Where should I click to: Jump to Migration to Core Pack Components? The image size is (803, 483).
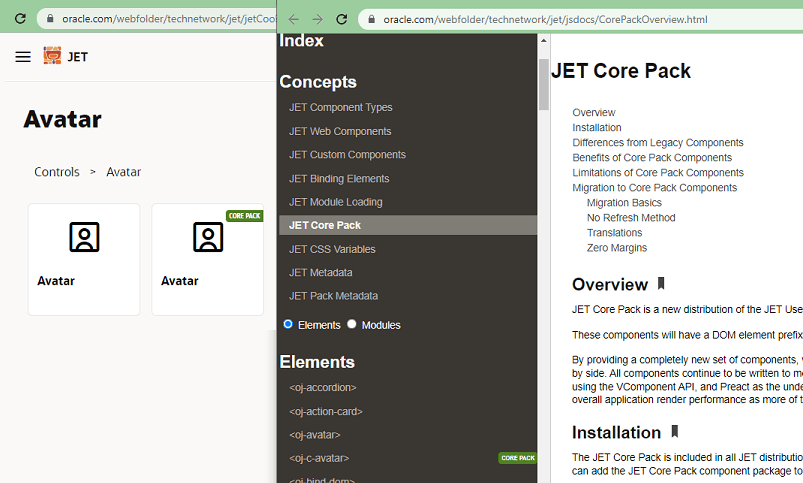tap(654, 188)
